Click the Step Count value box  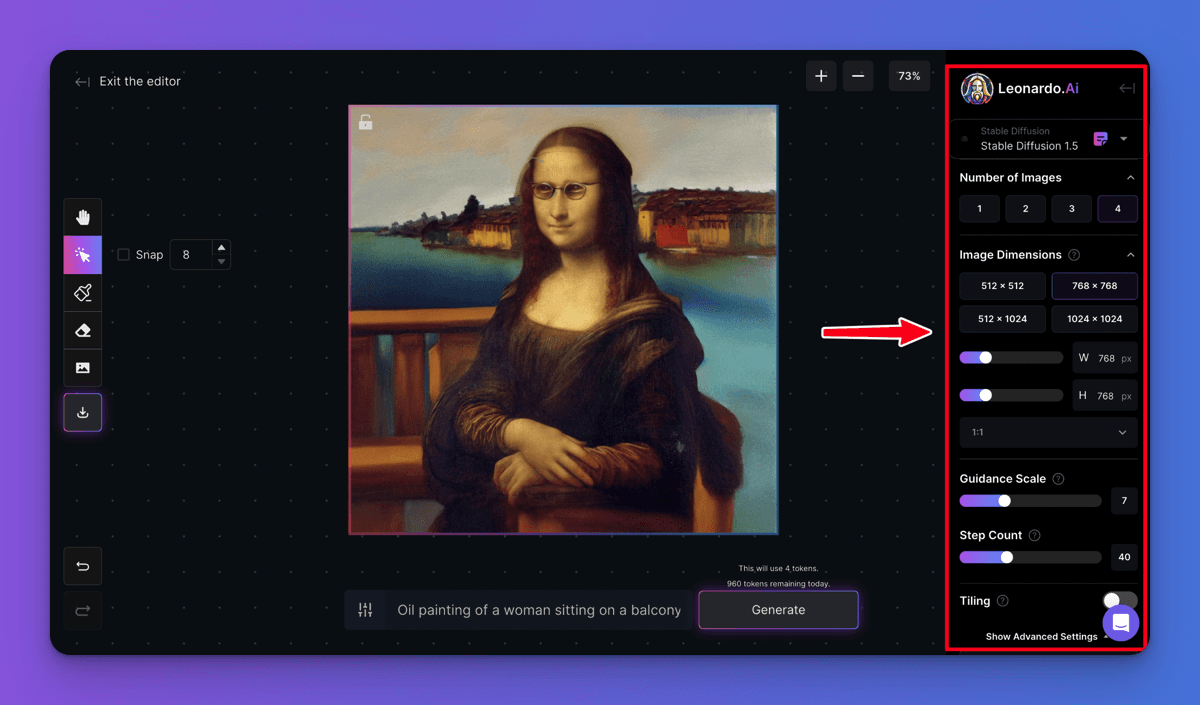pyautogui.click(x=1124, y=557)
